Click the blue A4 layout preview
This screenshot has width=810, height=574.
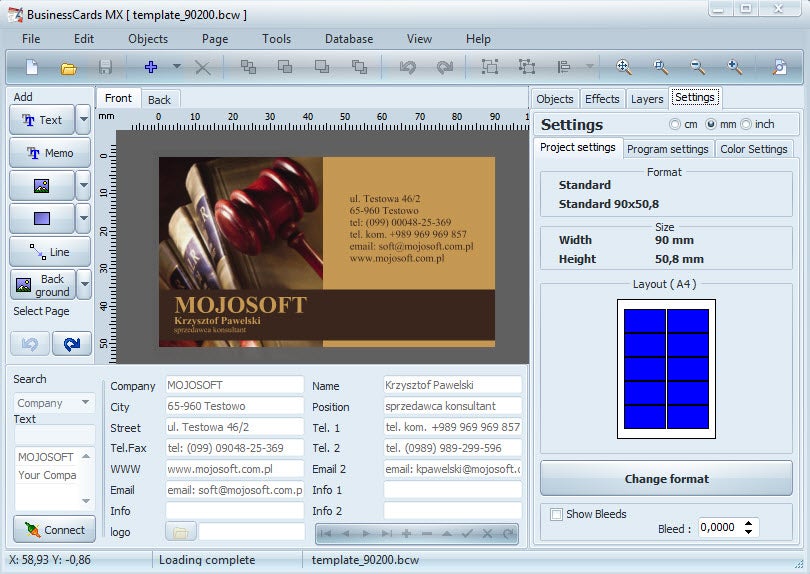[666, 369]
